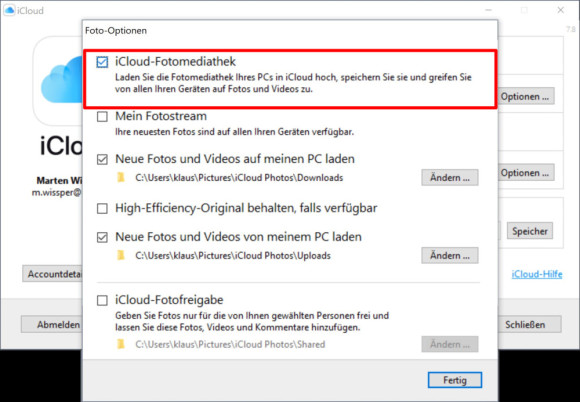Open the iCloud-Hilfe link

537,274
